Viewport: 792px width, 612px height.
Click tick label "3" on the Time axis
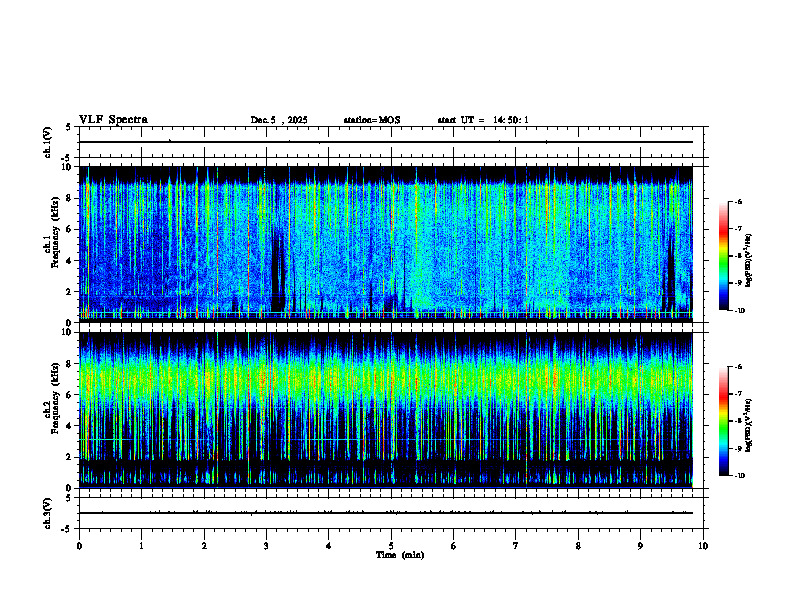(266, 546)
